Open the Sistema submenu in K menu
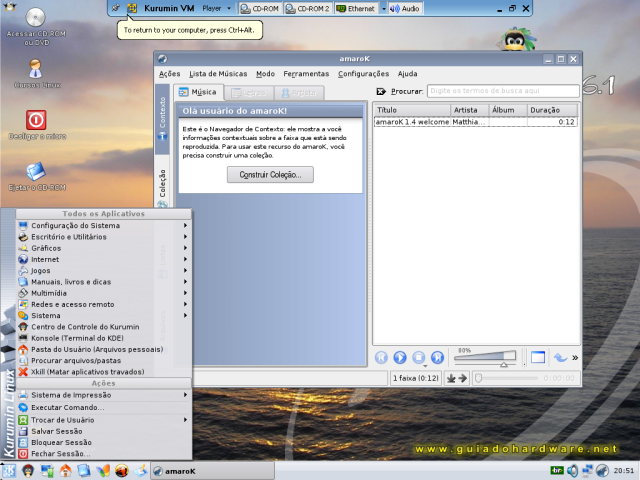Screen dimensions: 640x480 [104, 316]
